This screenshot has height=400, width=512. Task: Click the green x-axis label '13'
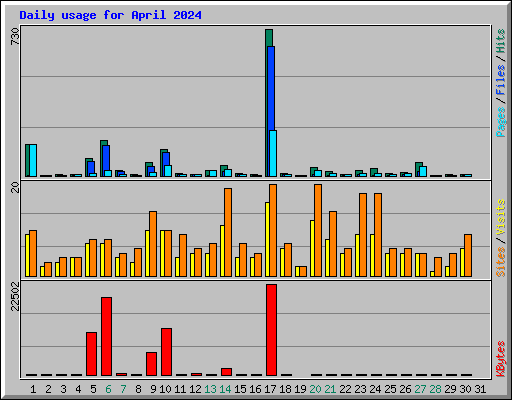tap(210, 389)
